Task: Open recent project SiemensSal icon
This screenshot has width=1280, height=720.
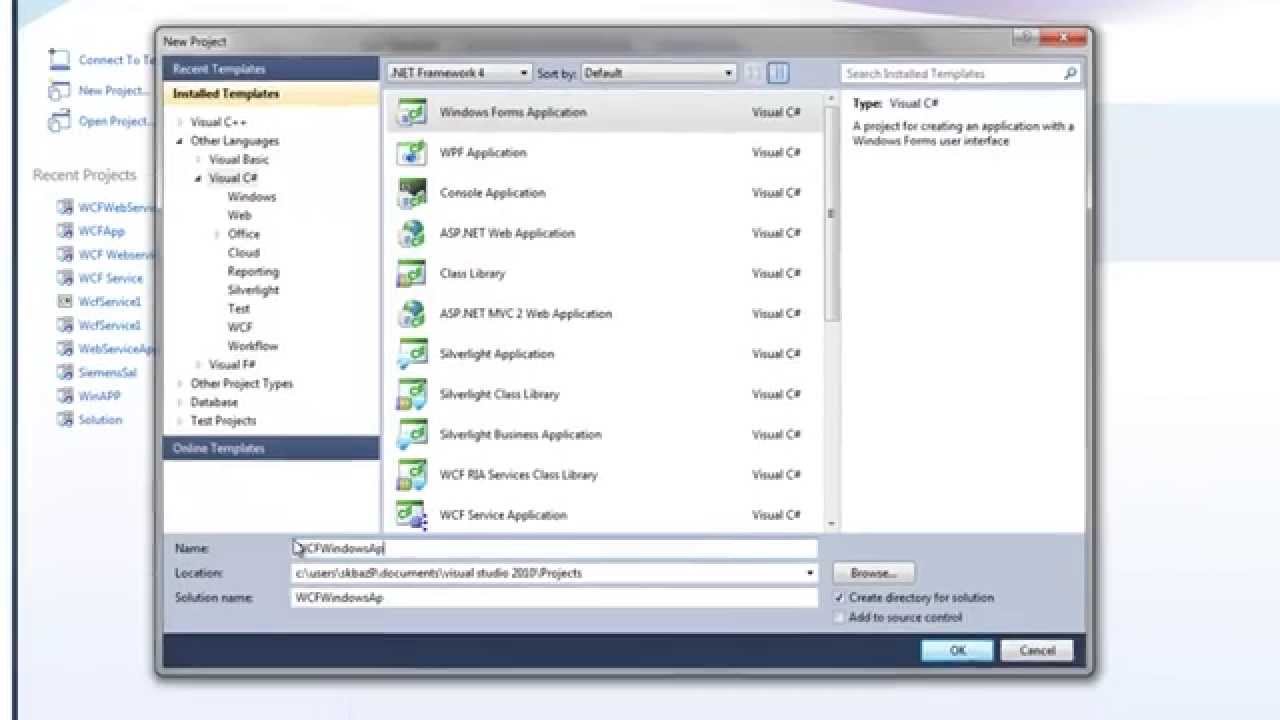Action: (64, 372)
